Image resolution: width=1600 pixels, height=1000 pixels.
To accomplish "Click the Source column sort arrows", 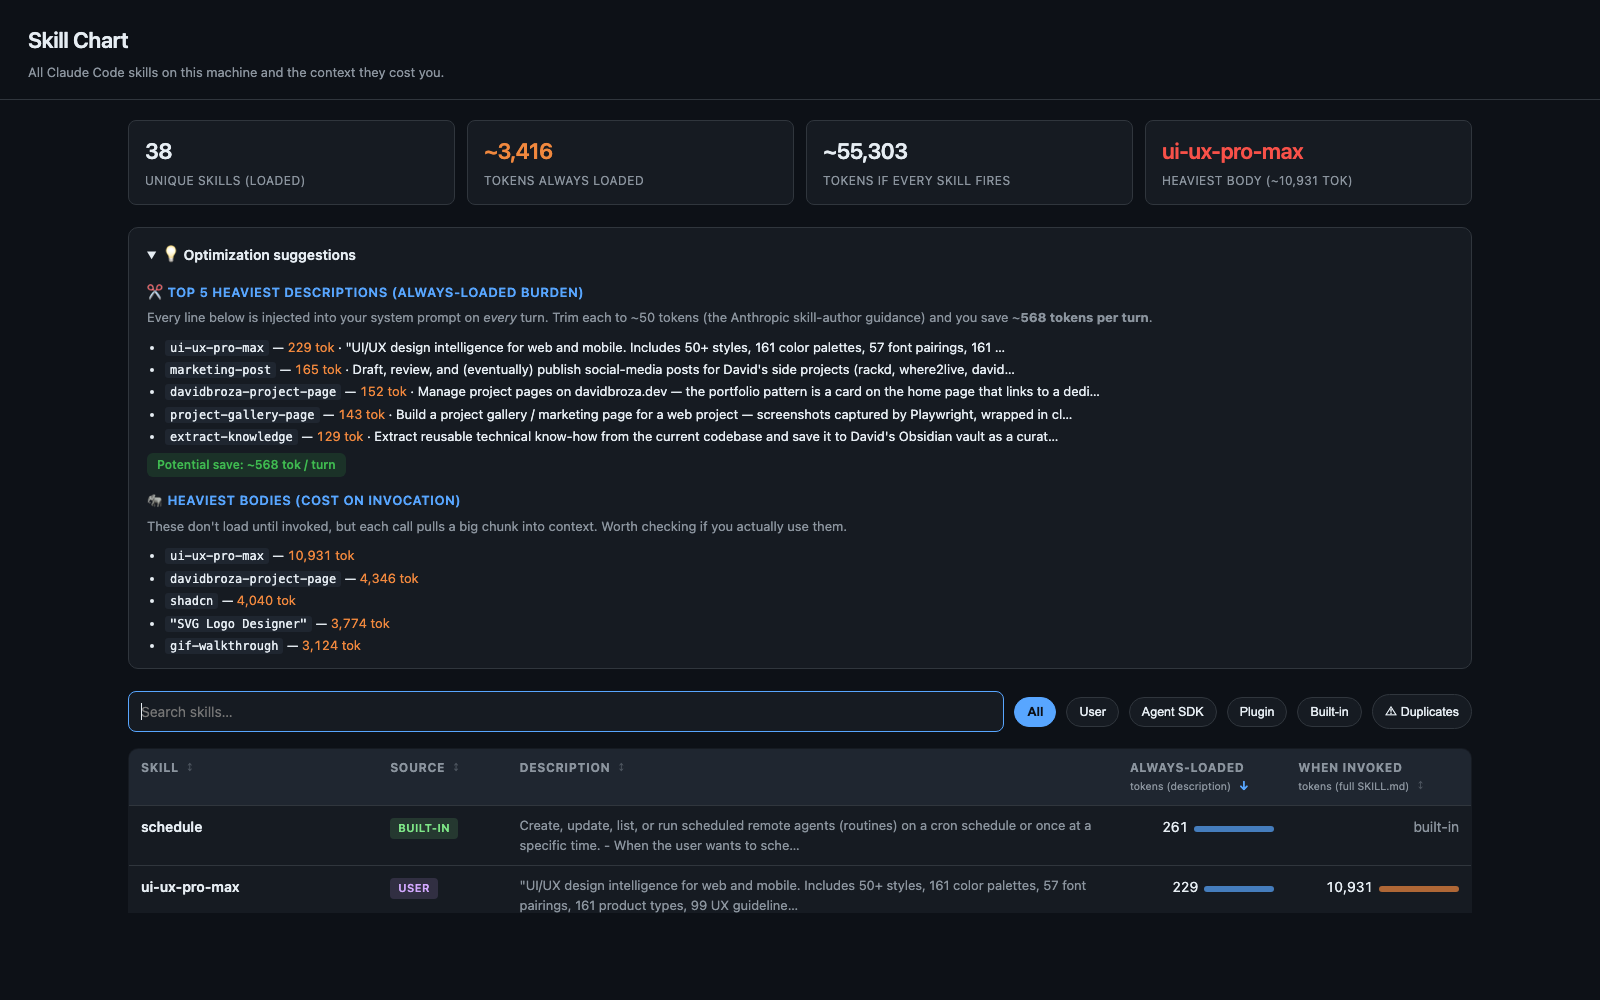I will (x=456, y=767).
